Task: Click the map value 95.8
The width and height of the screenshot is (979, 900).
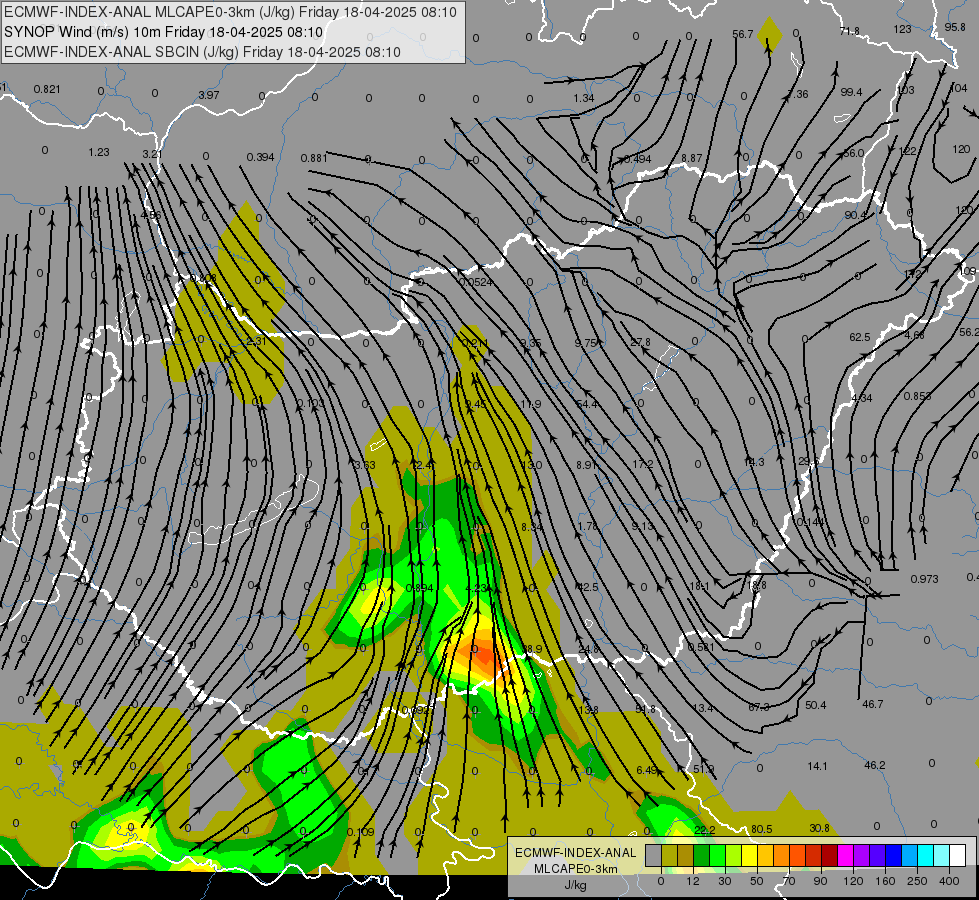Action: click(955, 27)
